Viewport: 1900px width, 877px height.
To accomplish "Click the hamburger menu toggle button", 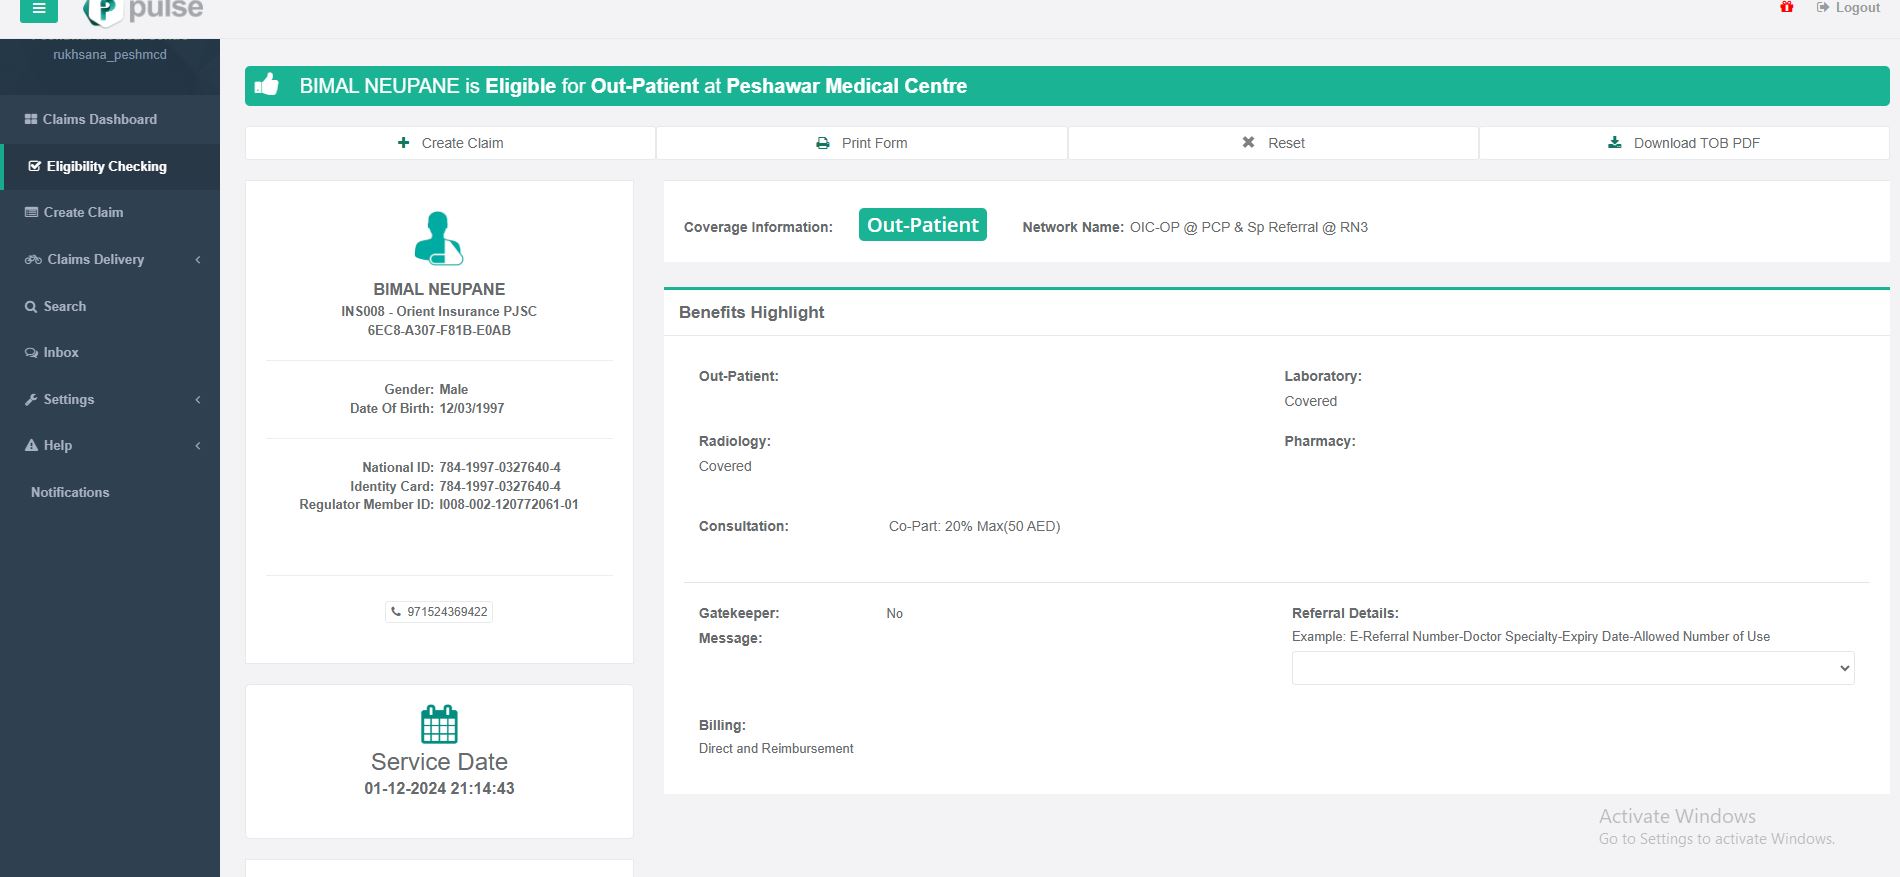I will pyautogui.click(x=38, y=9).
